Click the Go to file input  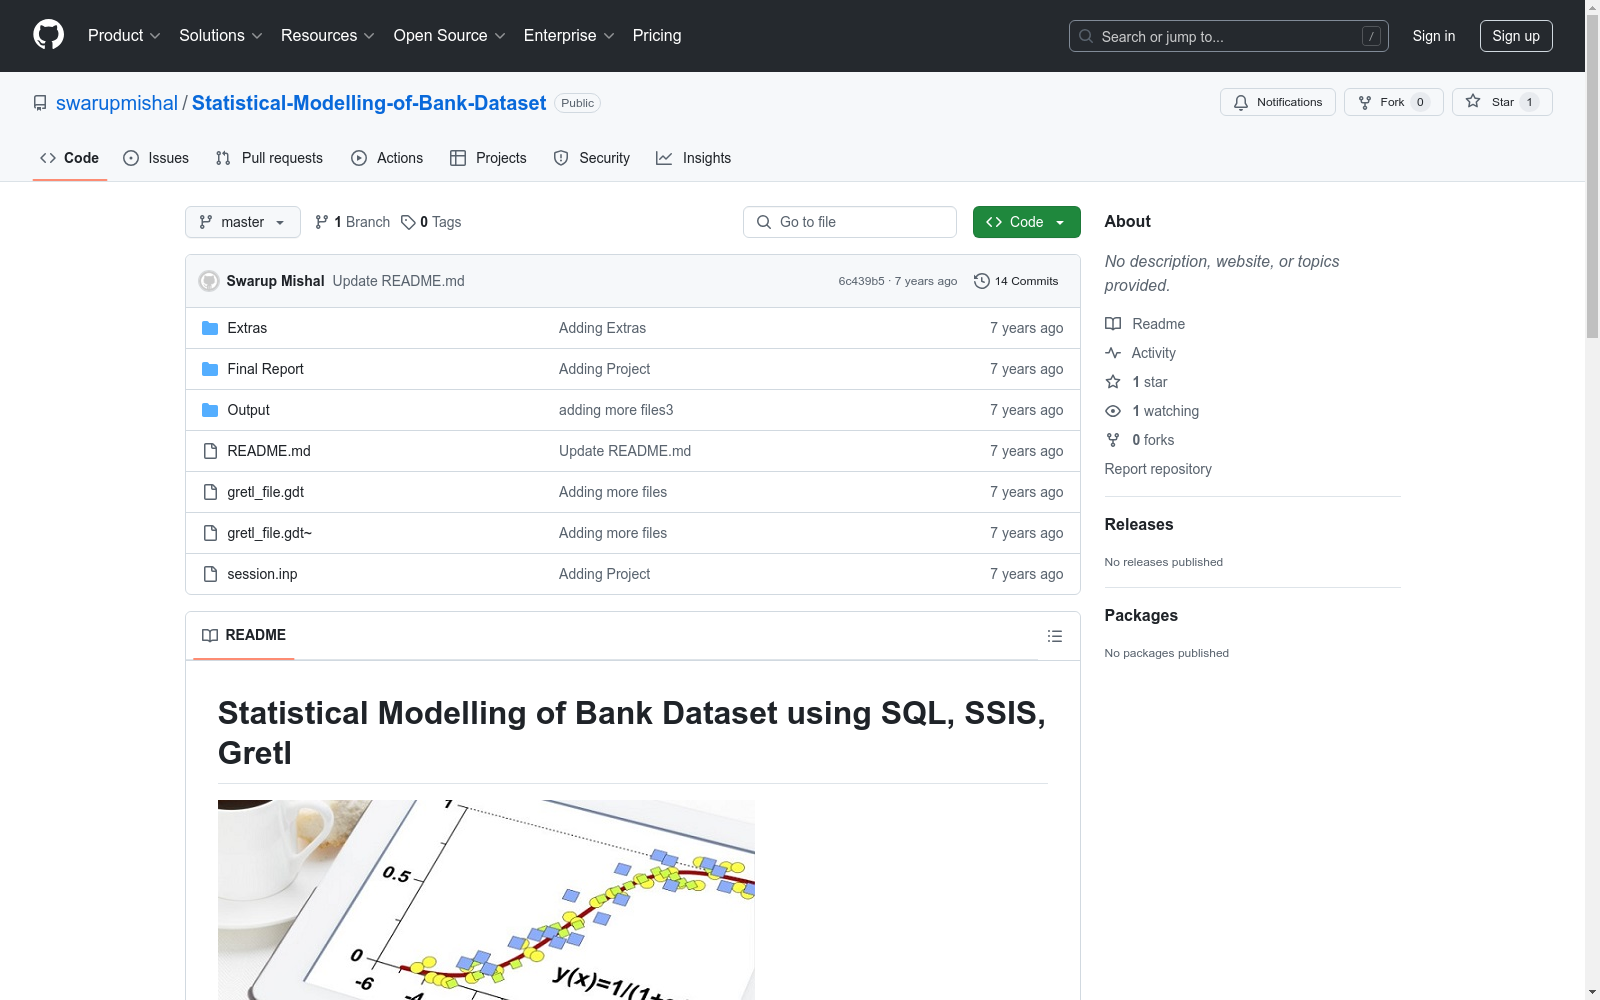pos(850,222)
